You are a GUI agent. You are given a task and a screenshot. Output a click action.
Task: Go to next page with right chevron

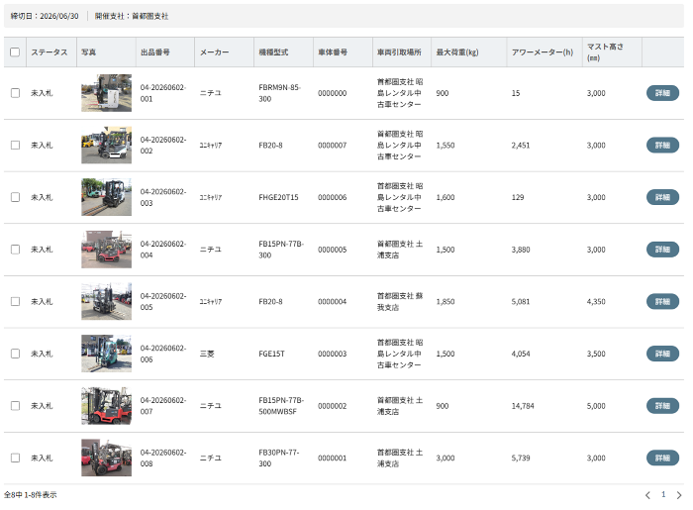point(679,495)
